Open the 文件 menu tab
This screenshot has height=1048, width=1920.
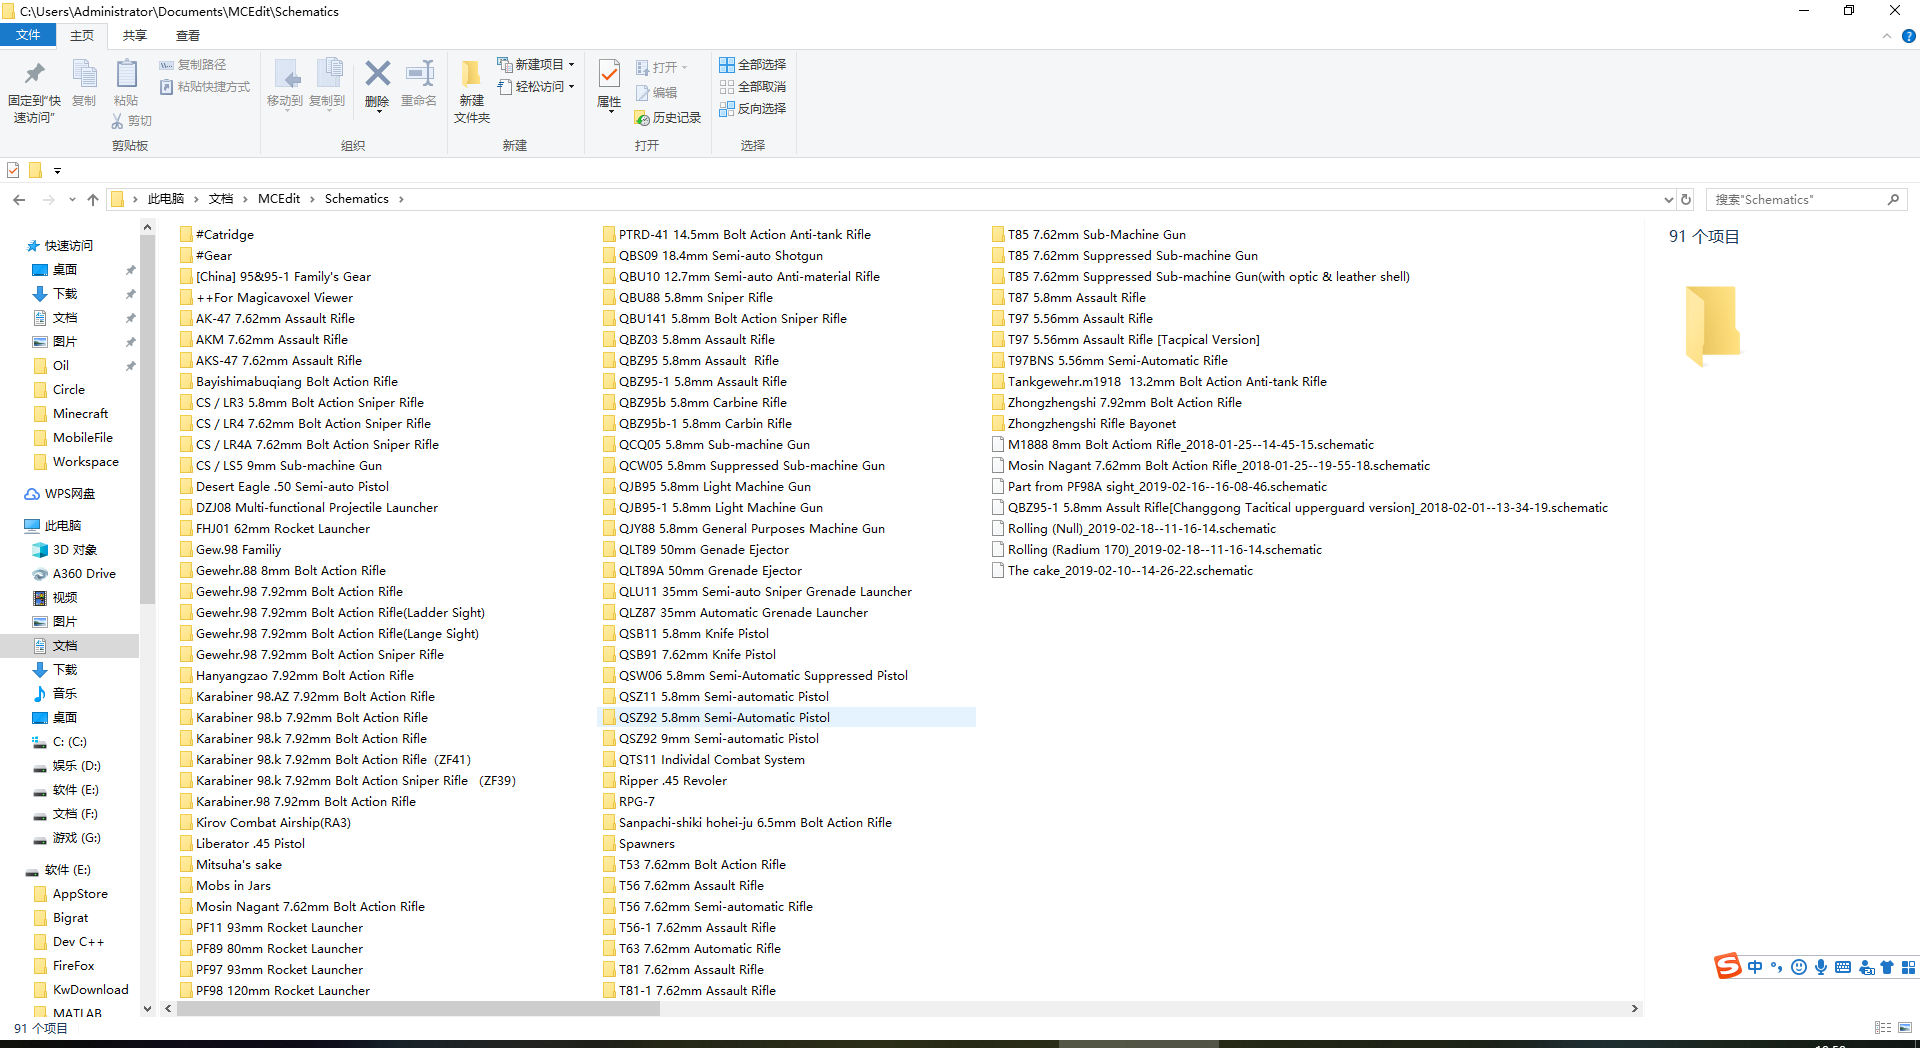pyautogui.click(x=28, y=35)
